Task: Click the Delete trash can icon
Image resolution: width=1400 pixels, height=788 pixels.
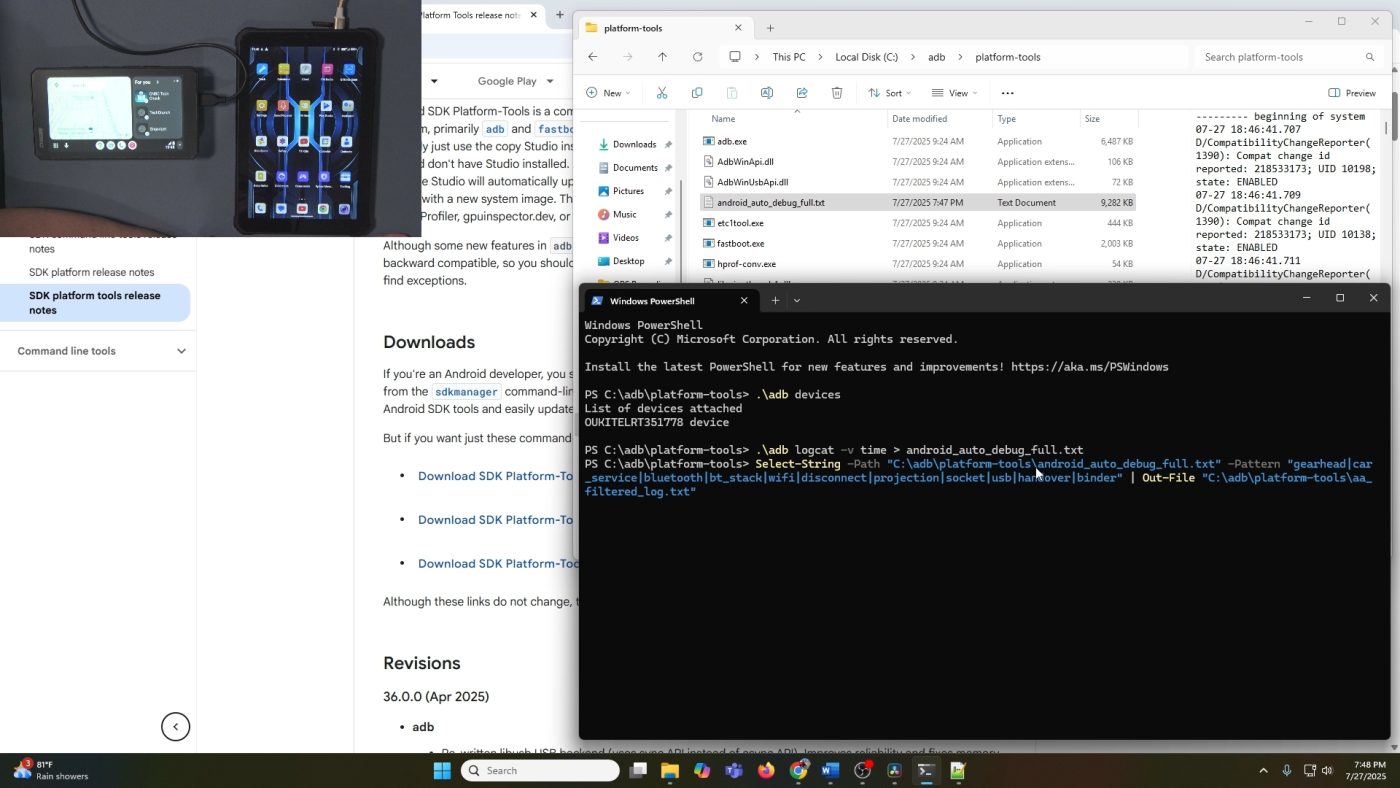Action: (x=837, y=93)
